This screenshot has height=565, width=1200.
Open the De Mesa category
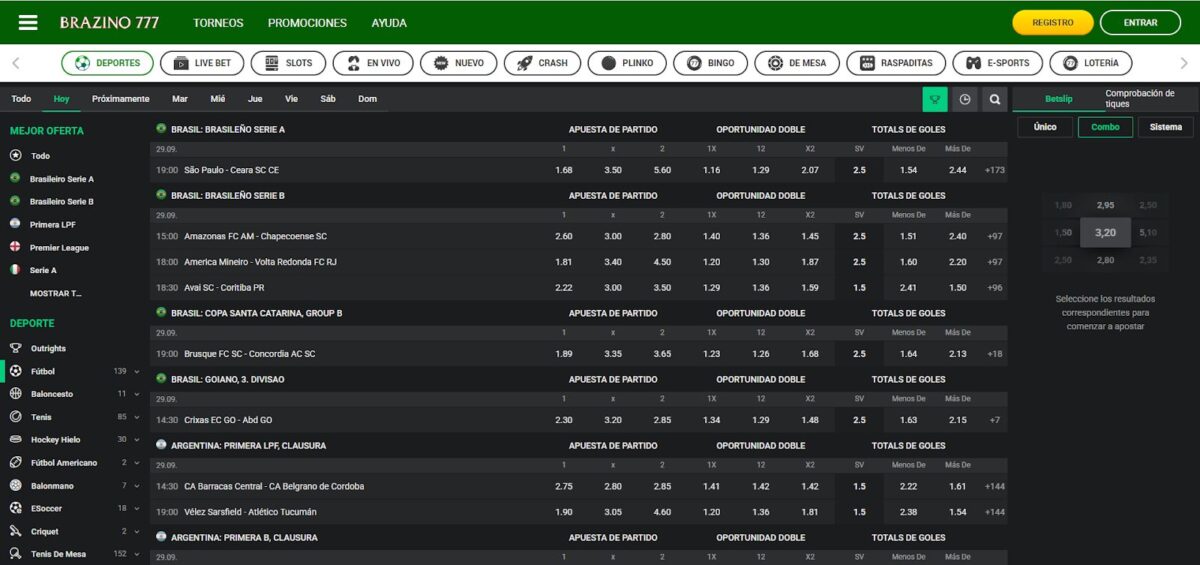(x=796, y=63)
